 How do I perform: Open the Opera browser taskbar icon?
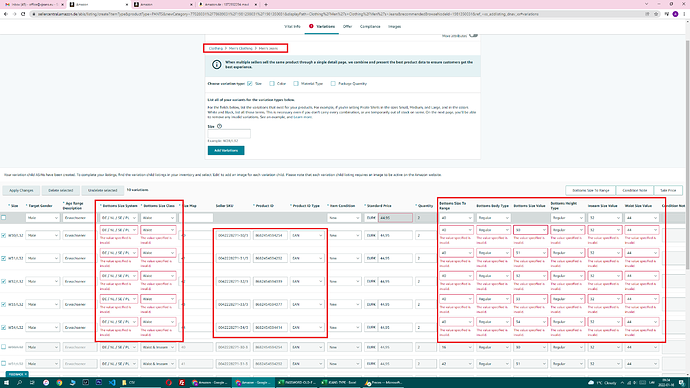pos(169,383)
